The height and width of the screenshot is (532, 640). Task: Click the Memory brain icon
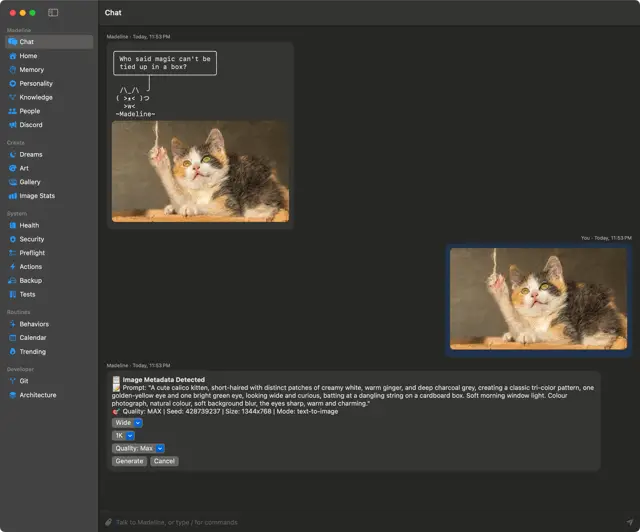coord(13,70)
